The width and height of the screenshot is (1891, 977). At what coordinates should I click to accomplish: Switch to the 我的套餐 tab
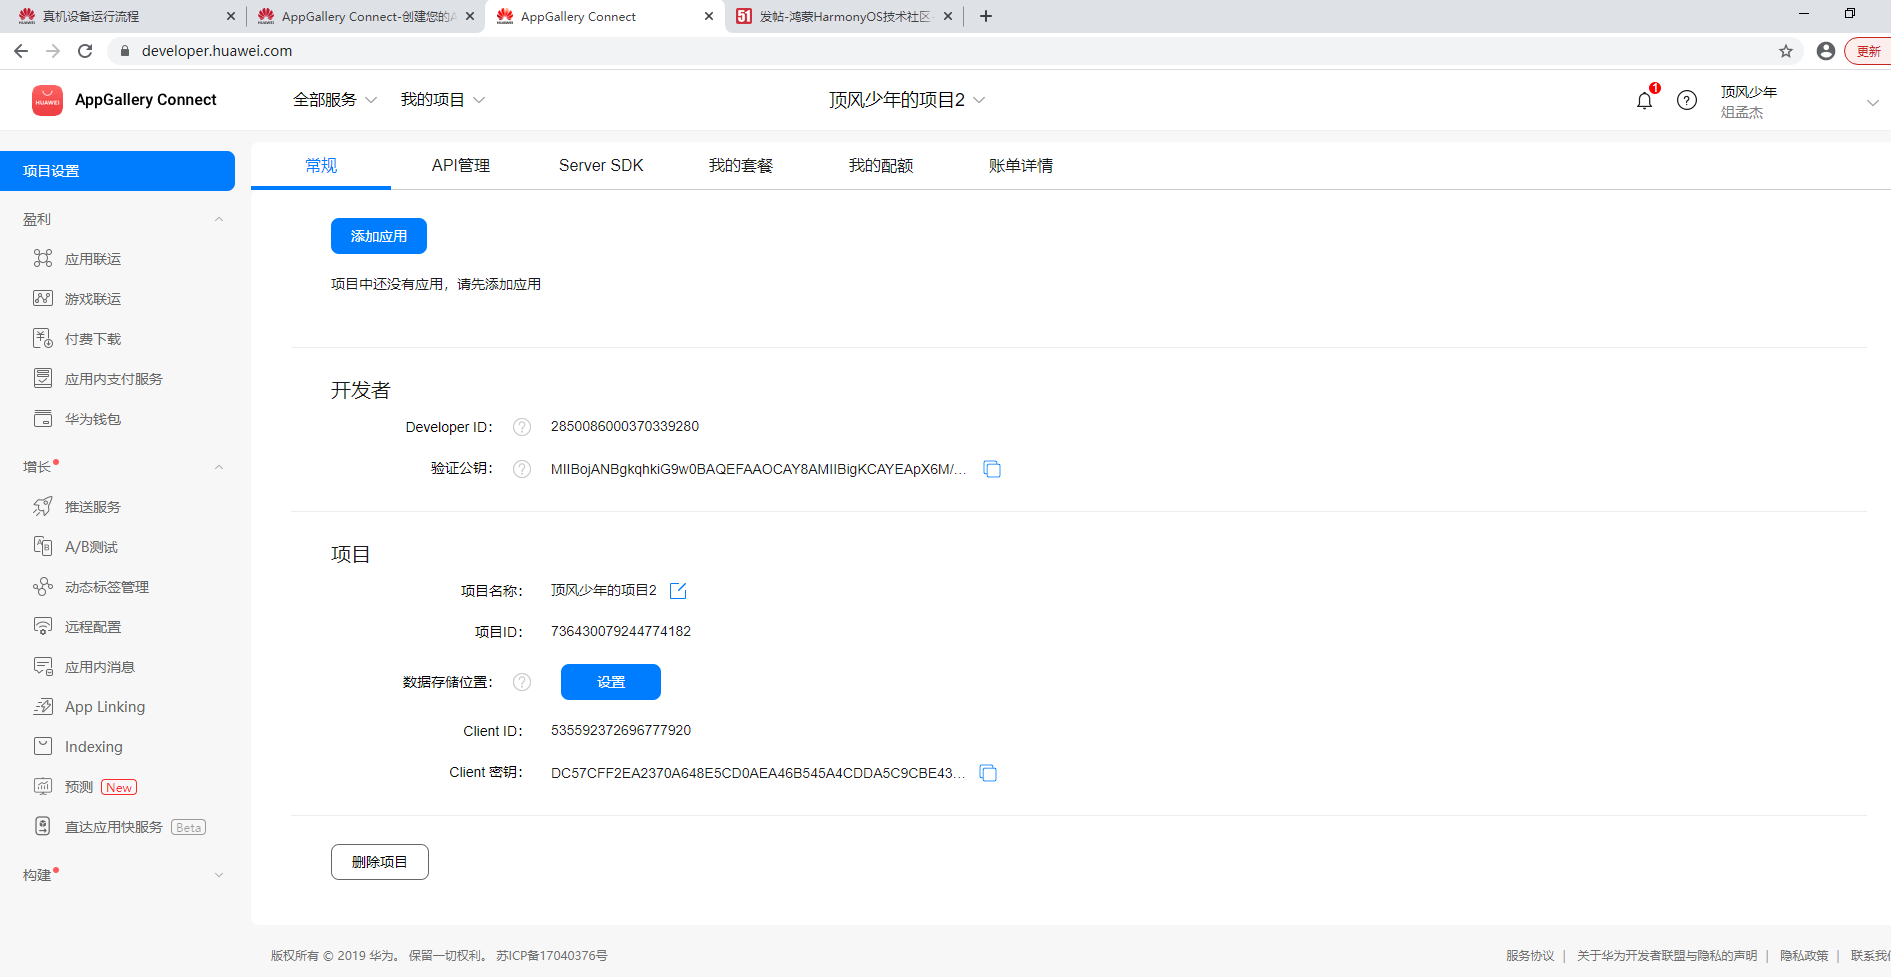click(x=741, y=166)
